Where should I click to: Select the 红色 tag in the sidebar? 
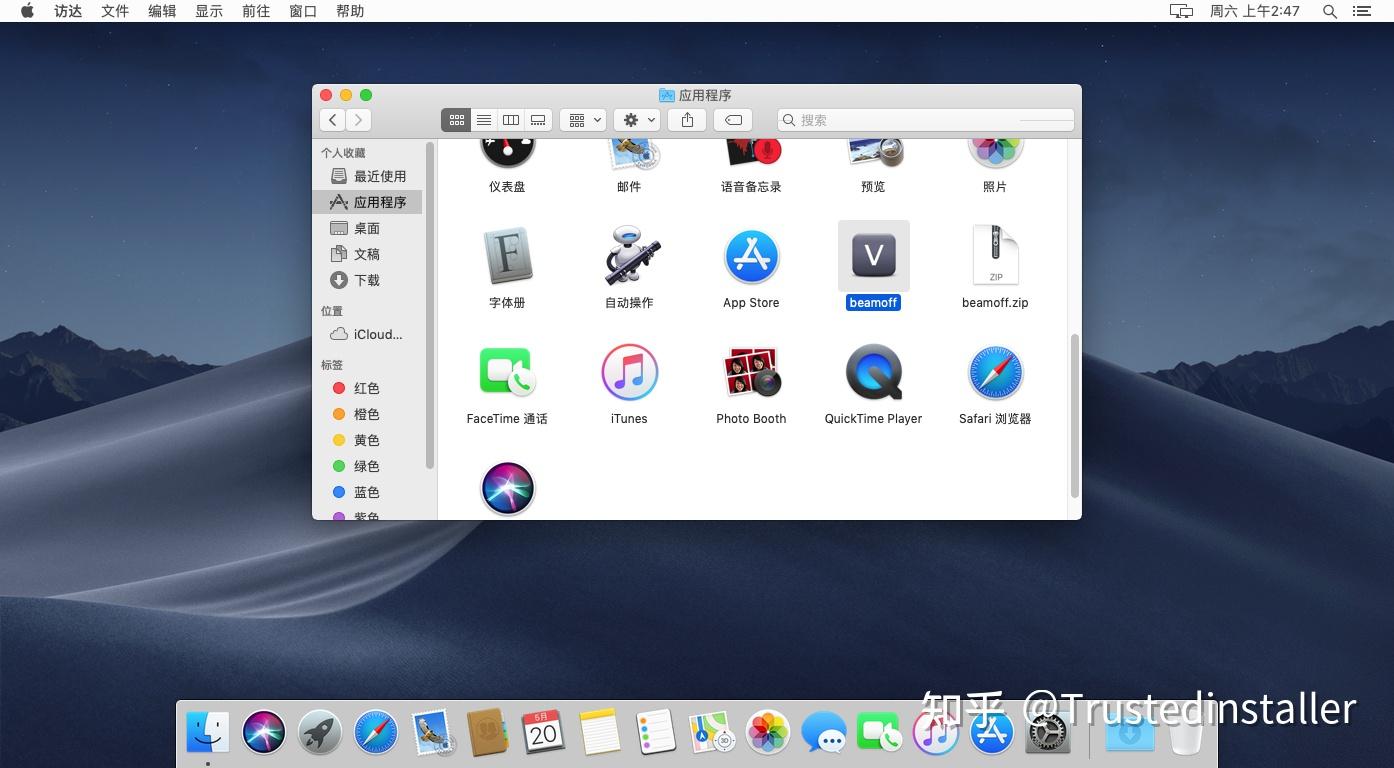coord(366,388)
